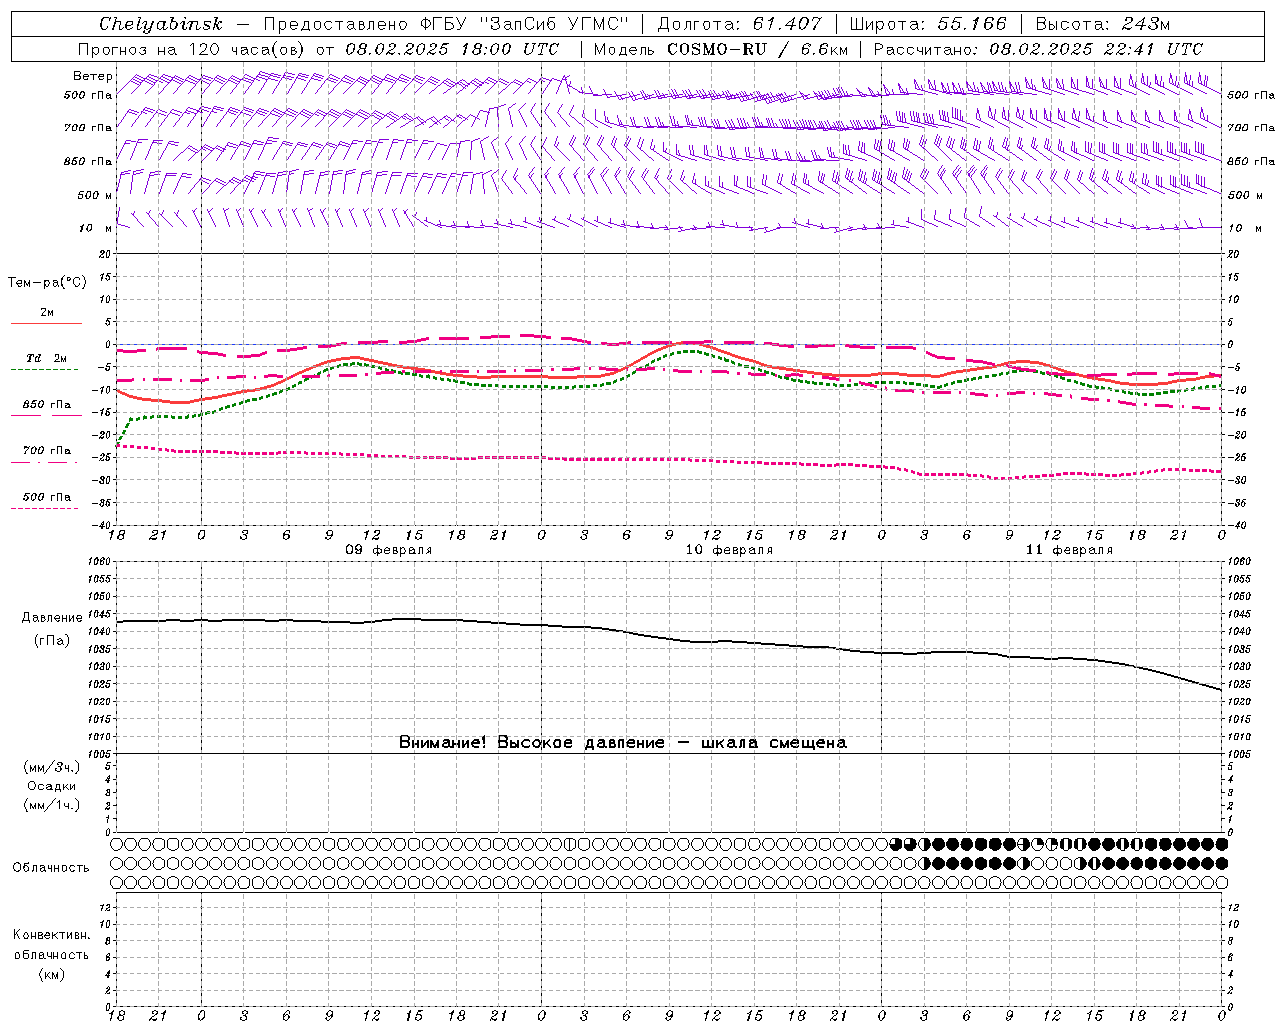Click the 11 февраля date label
1280x1024 pixels.
point(1069,550)
